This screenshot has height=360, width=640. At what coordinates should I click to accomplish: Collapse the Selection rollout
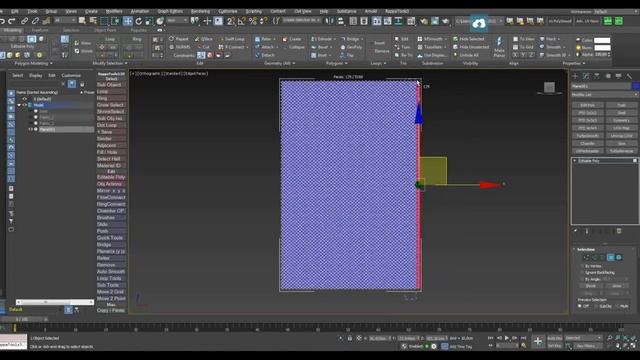coord(574,249)
